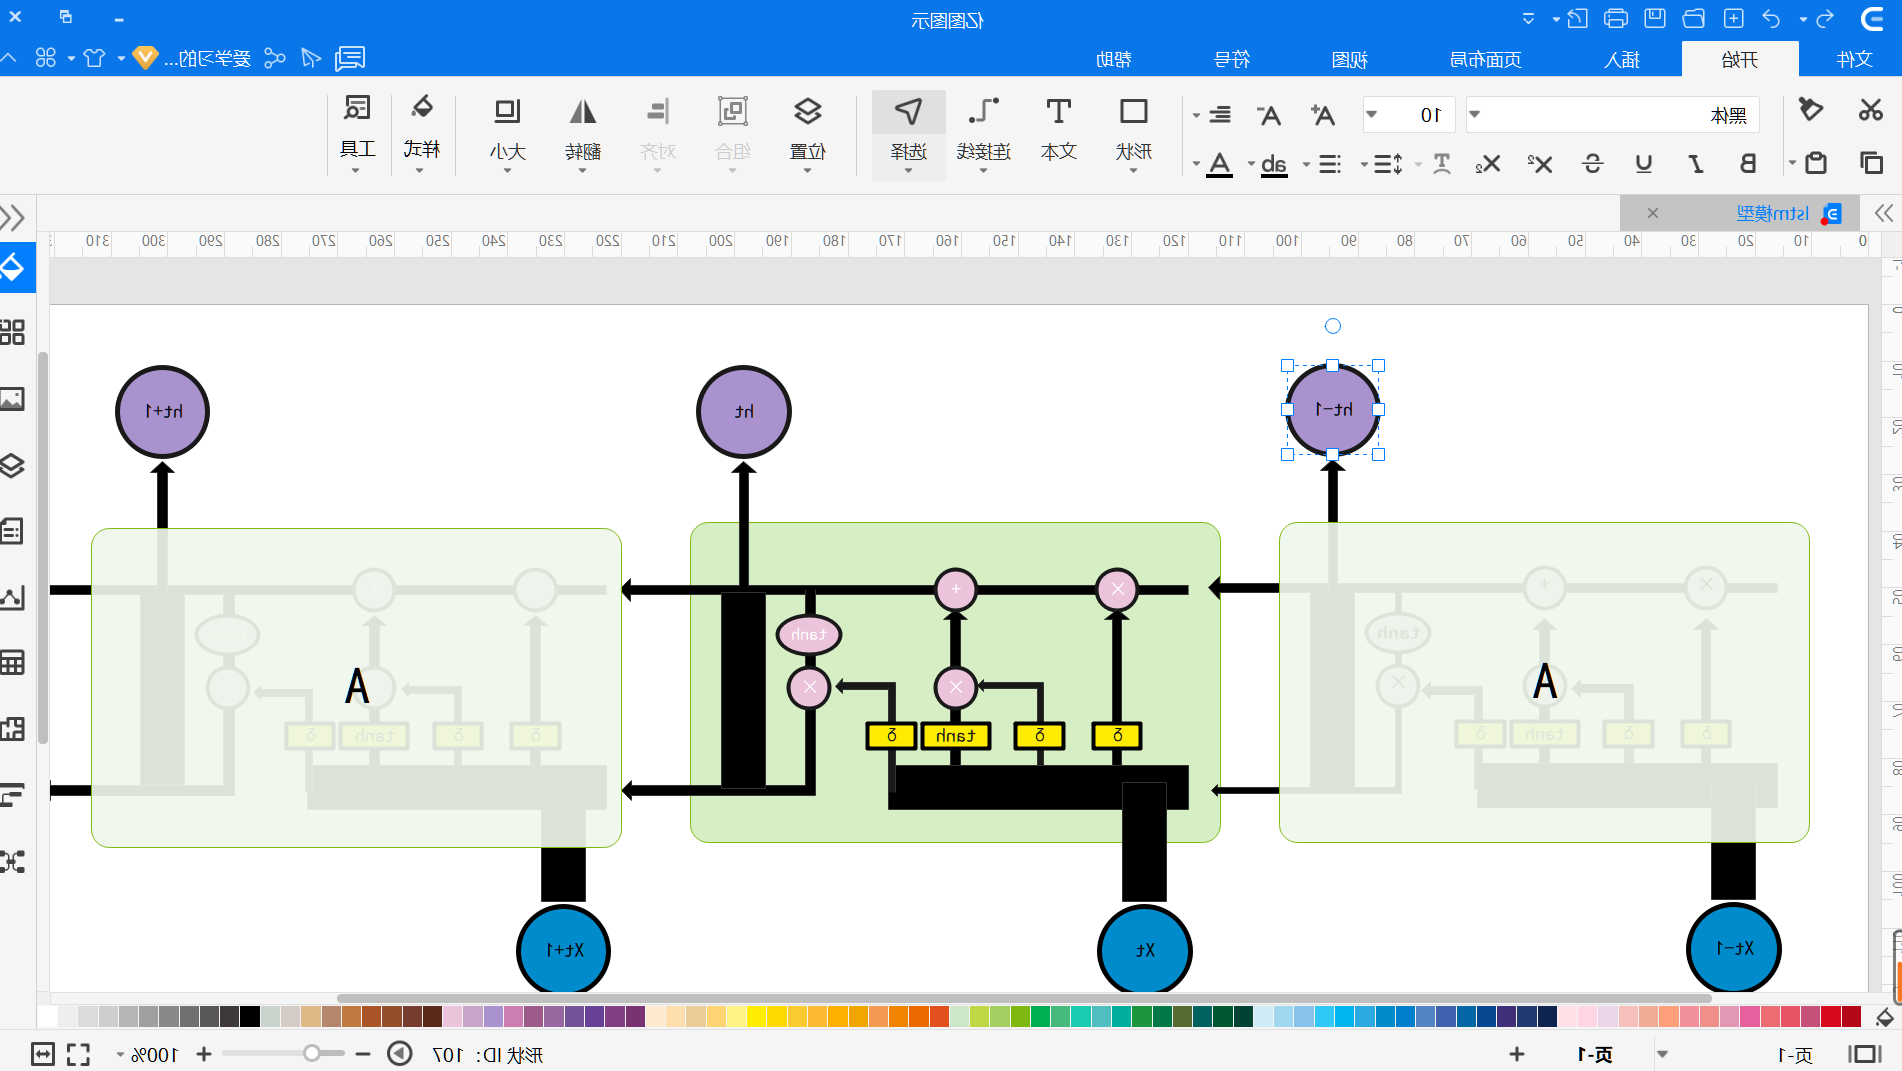Screen dimensions: 1902x1071
Task: Click the open folder icon in the title bar
Action: 1694,18
